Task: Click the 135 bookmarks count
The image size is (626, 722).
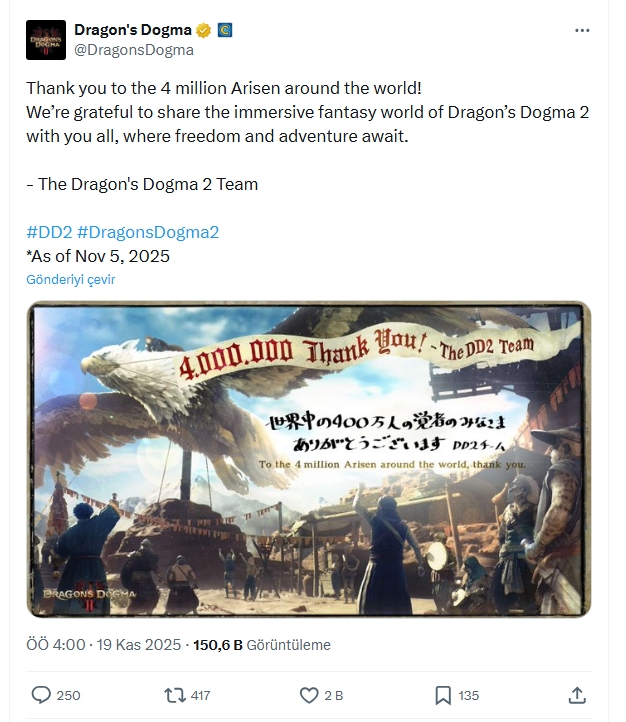Action: coord(469,695)
